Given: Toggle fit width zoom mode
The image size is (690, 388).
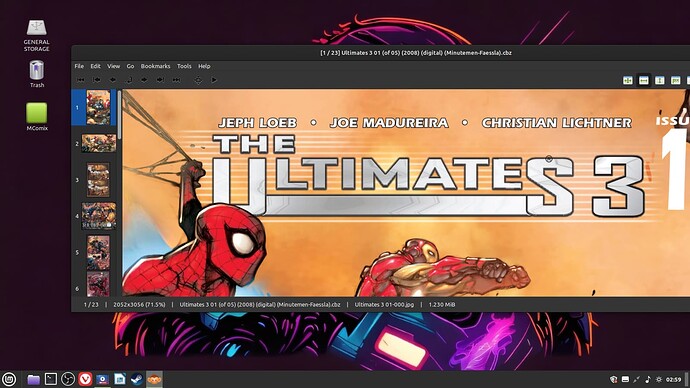Looking at the screenshot, I should point(643,80).
